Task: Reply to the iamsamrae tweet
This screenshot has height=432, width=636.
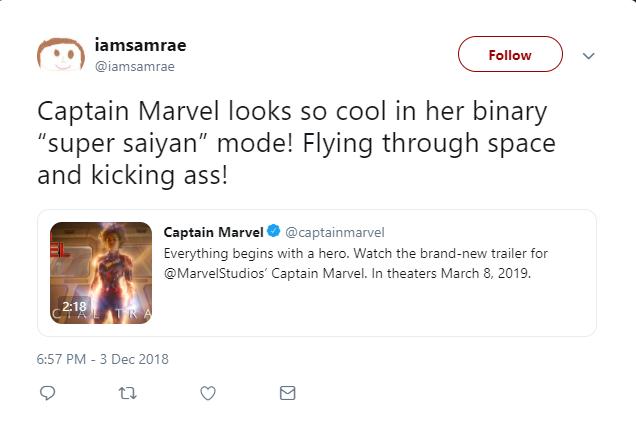Action: tap(47, 394)
